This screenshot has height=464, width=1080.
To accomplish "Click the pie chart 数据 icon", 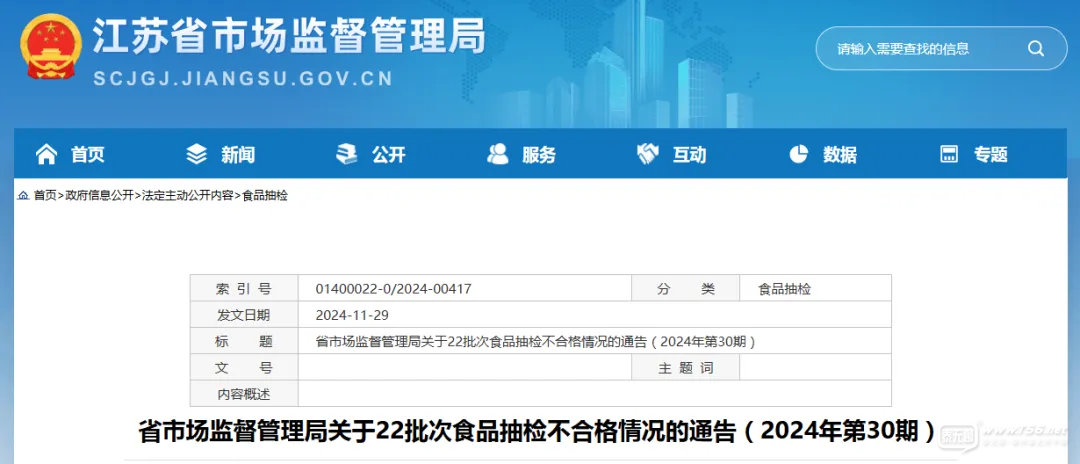I will coord(798,154).
